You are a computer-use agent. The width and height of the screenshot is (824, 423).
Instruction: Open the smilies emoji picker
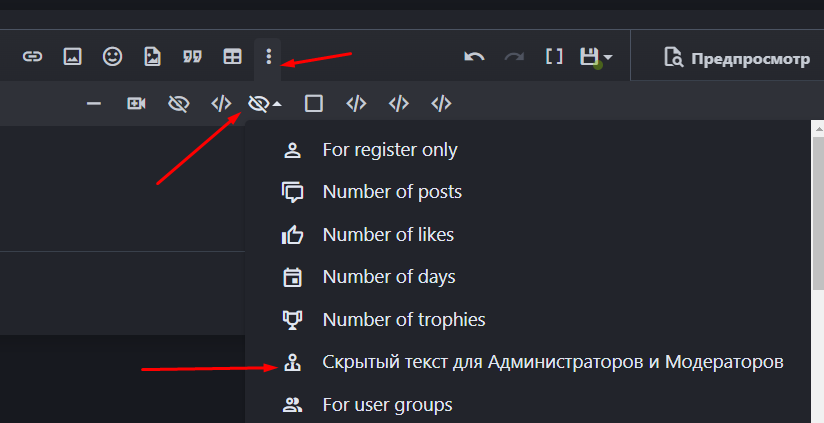[112, 57]
